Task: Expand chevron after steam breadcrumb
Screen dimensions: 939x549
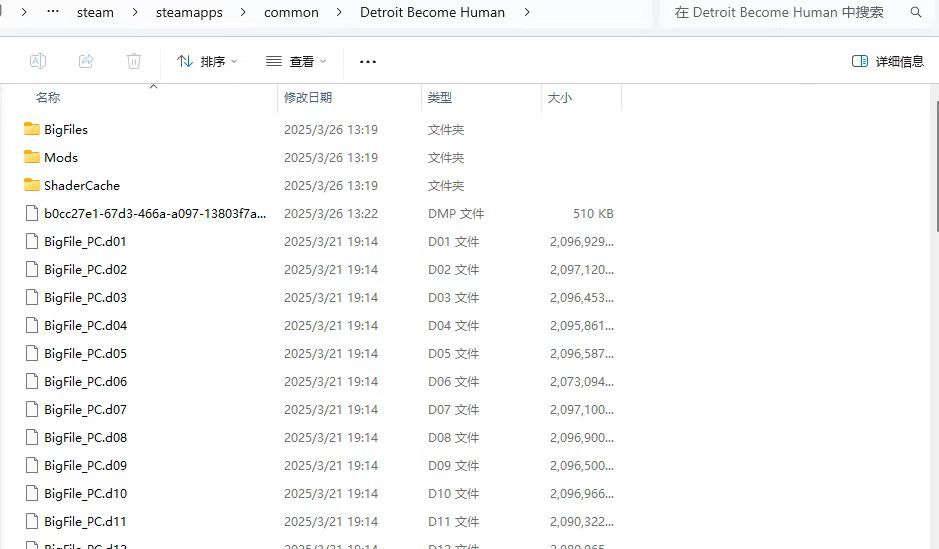Action: click(x=135, y=13)
